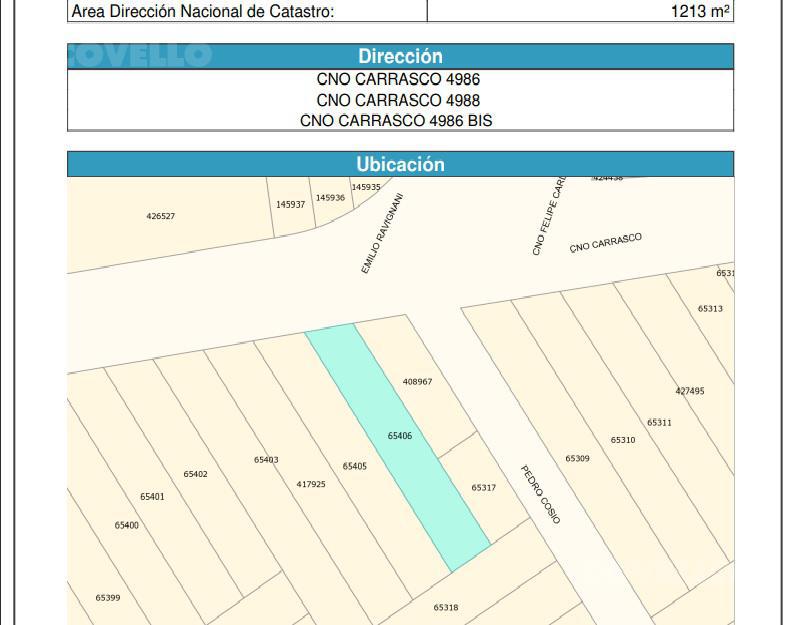This screenshot has height=625, width=793.
Task: Select parcel 417925 on the map
Action: click(x=311, y=484)
